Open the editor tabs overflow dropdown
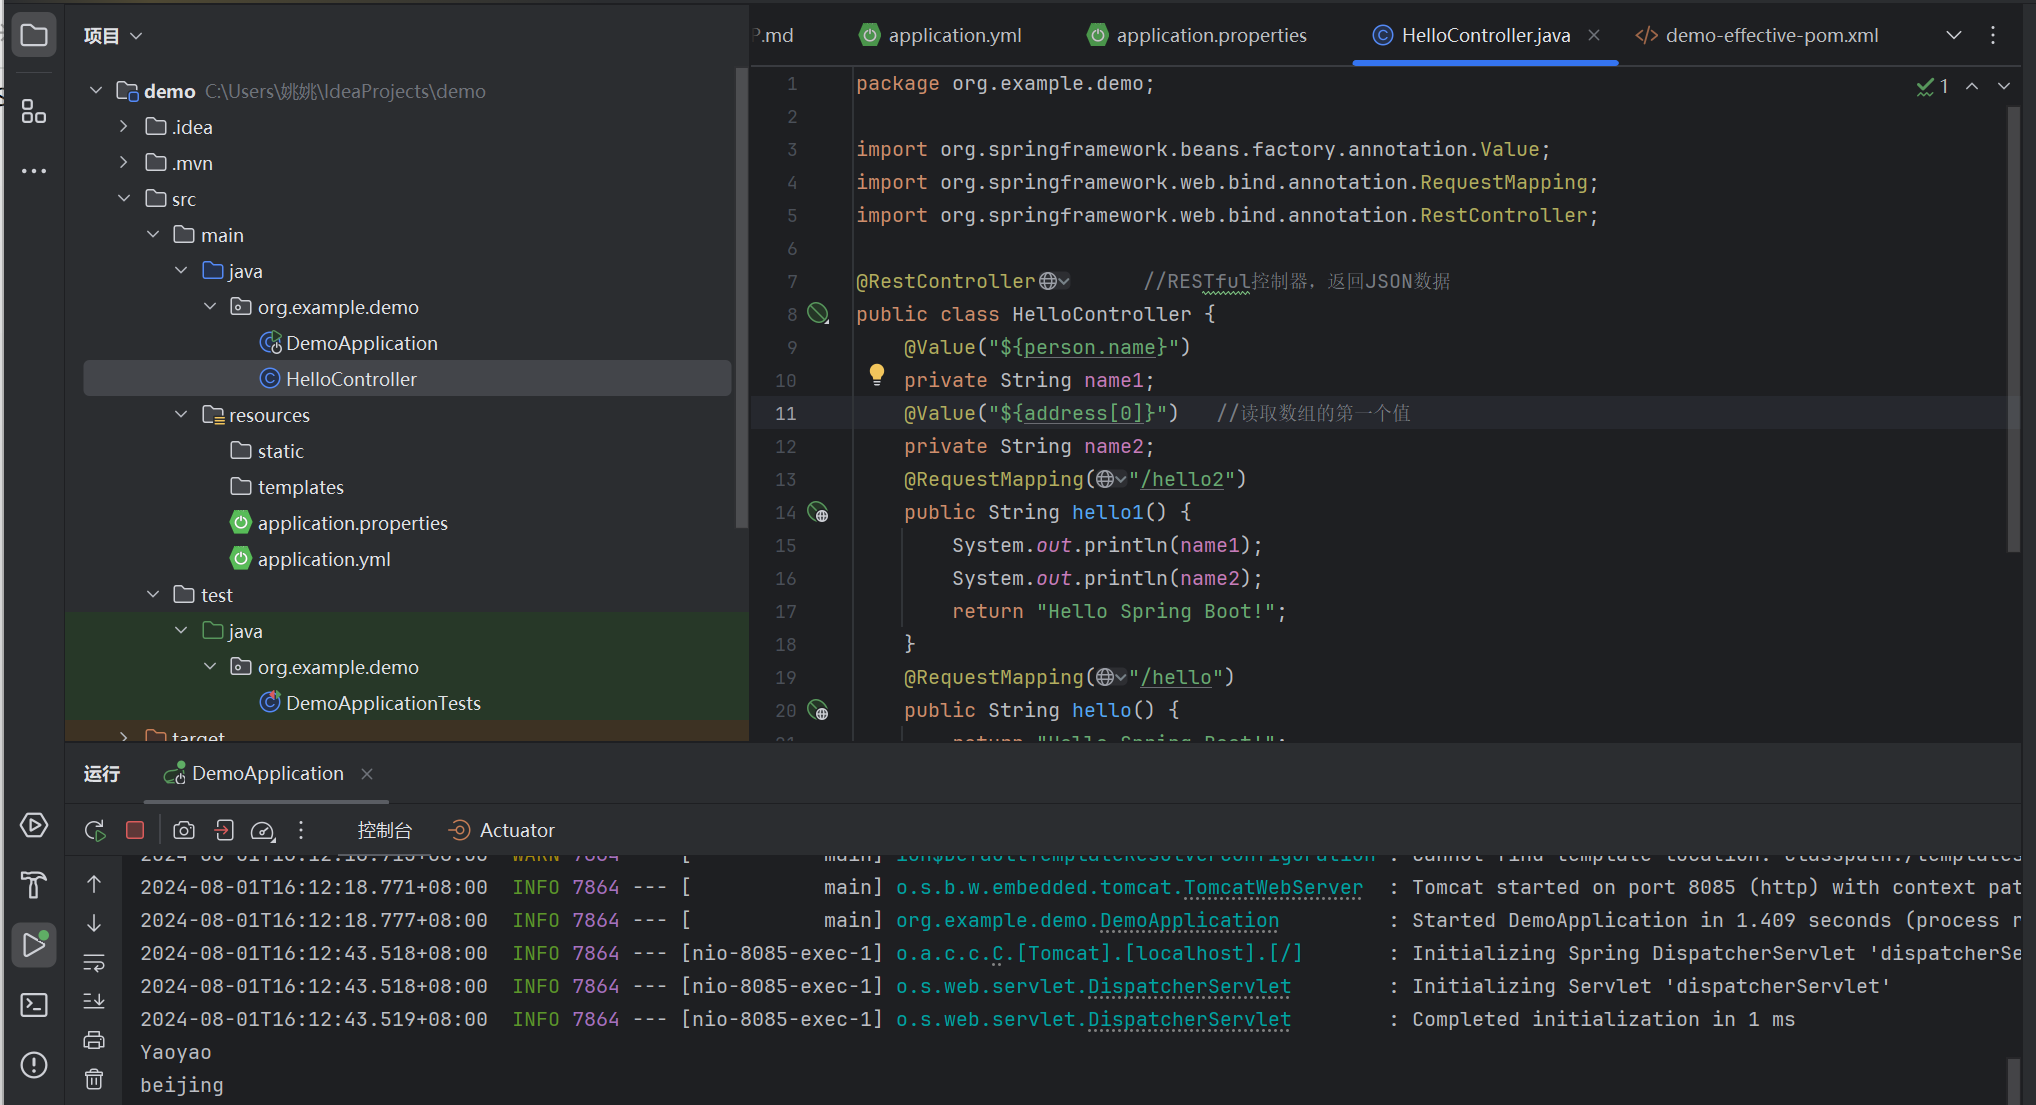The width and height of the screenshot is (2036, 1105). [x=1953, y=36]
